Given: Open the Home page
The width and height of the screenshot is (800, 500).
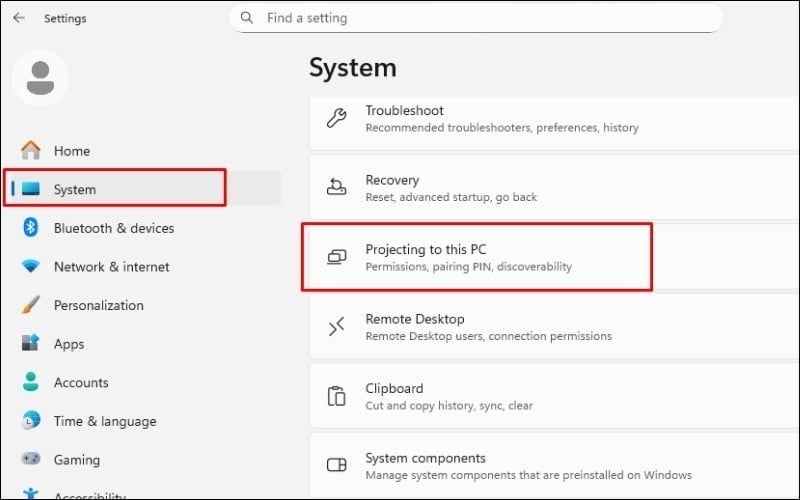Looking at the screenshot, I should 142,151.
